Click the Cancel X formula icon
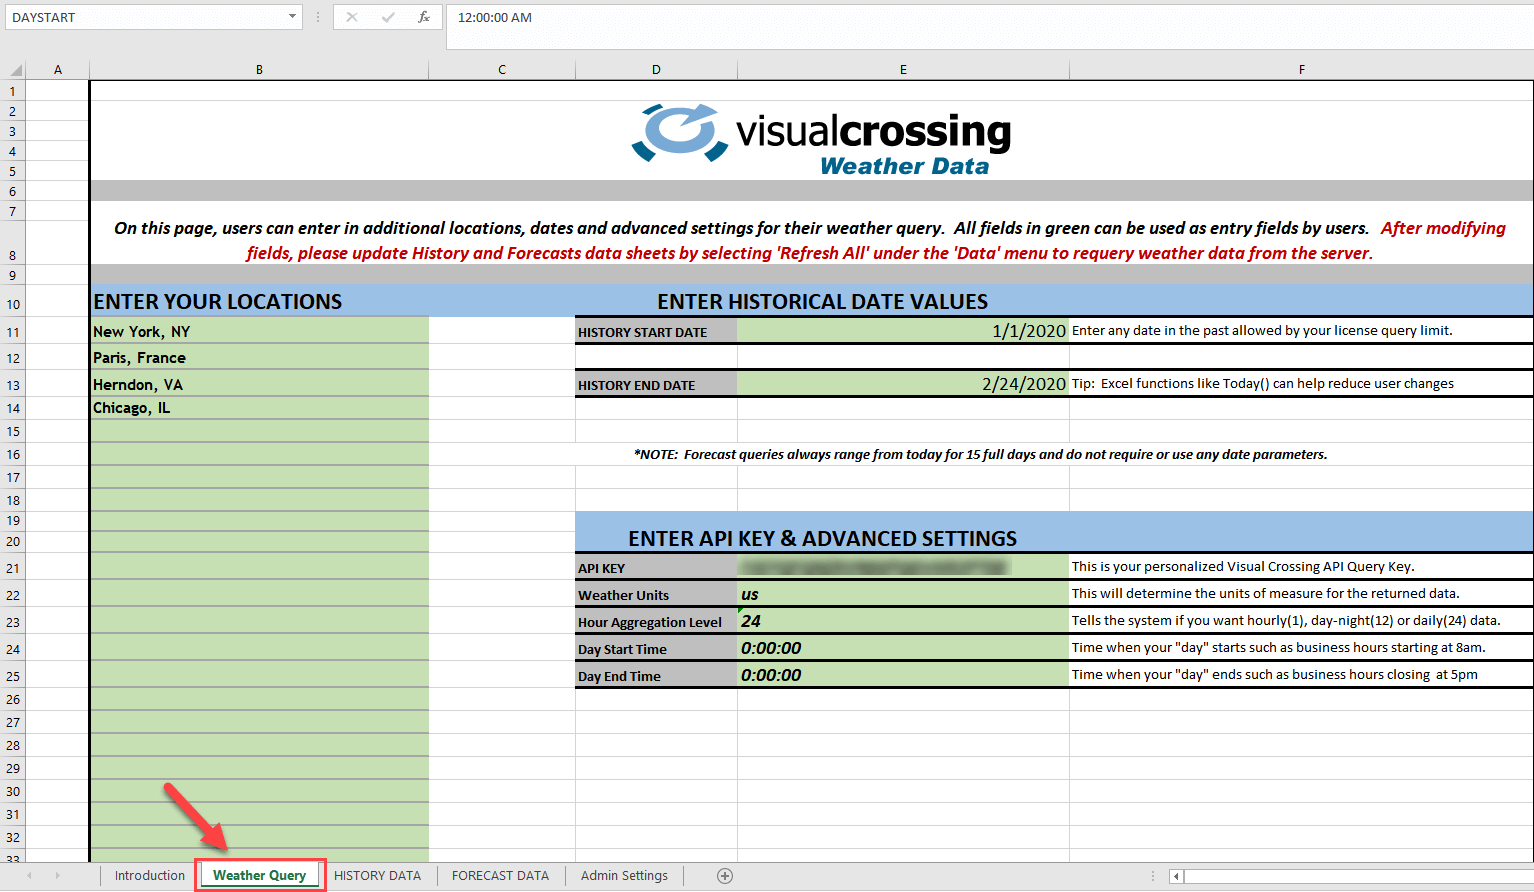 pos(352,17)
